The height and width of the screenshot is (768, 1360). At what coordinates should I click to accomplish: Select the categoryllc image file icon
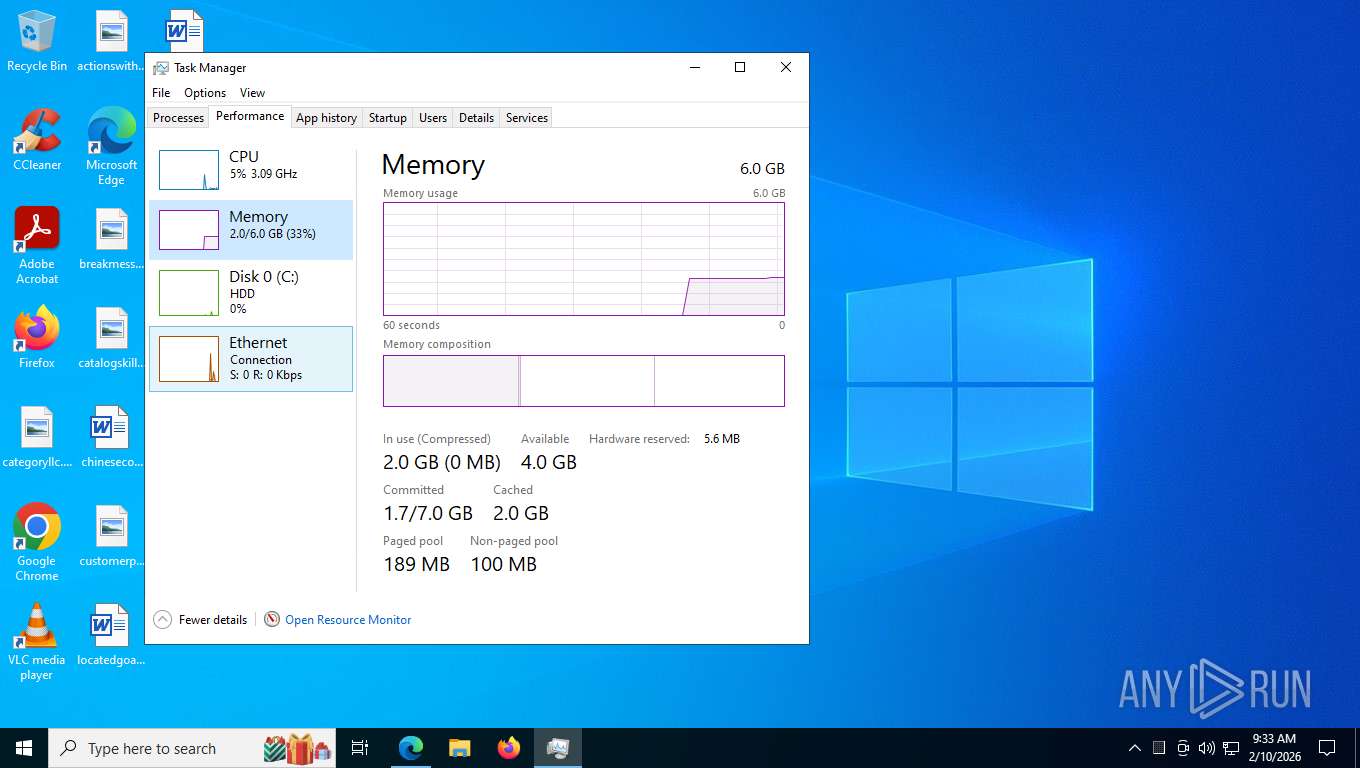37,438
